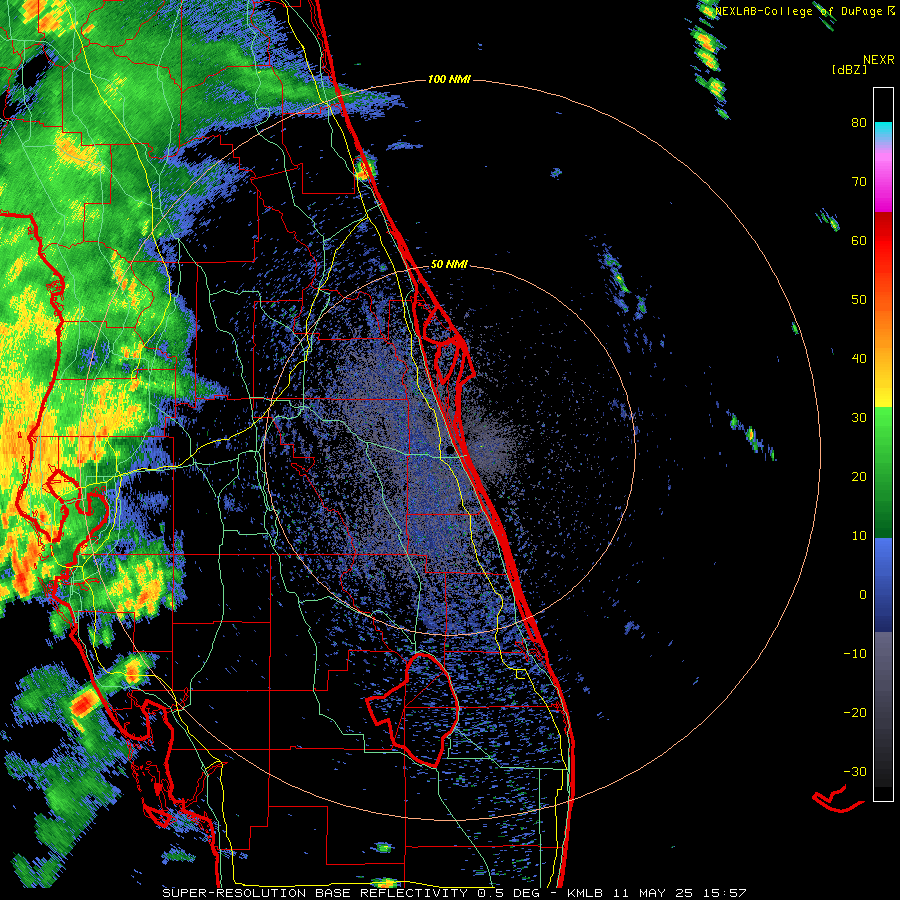The height and width of the screenshot is (900, 900).
Task: Click the 0 value on the dBZ scale
Action: (x=863, y=595)
